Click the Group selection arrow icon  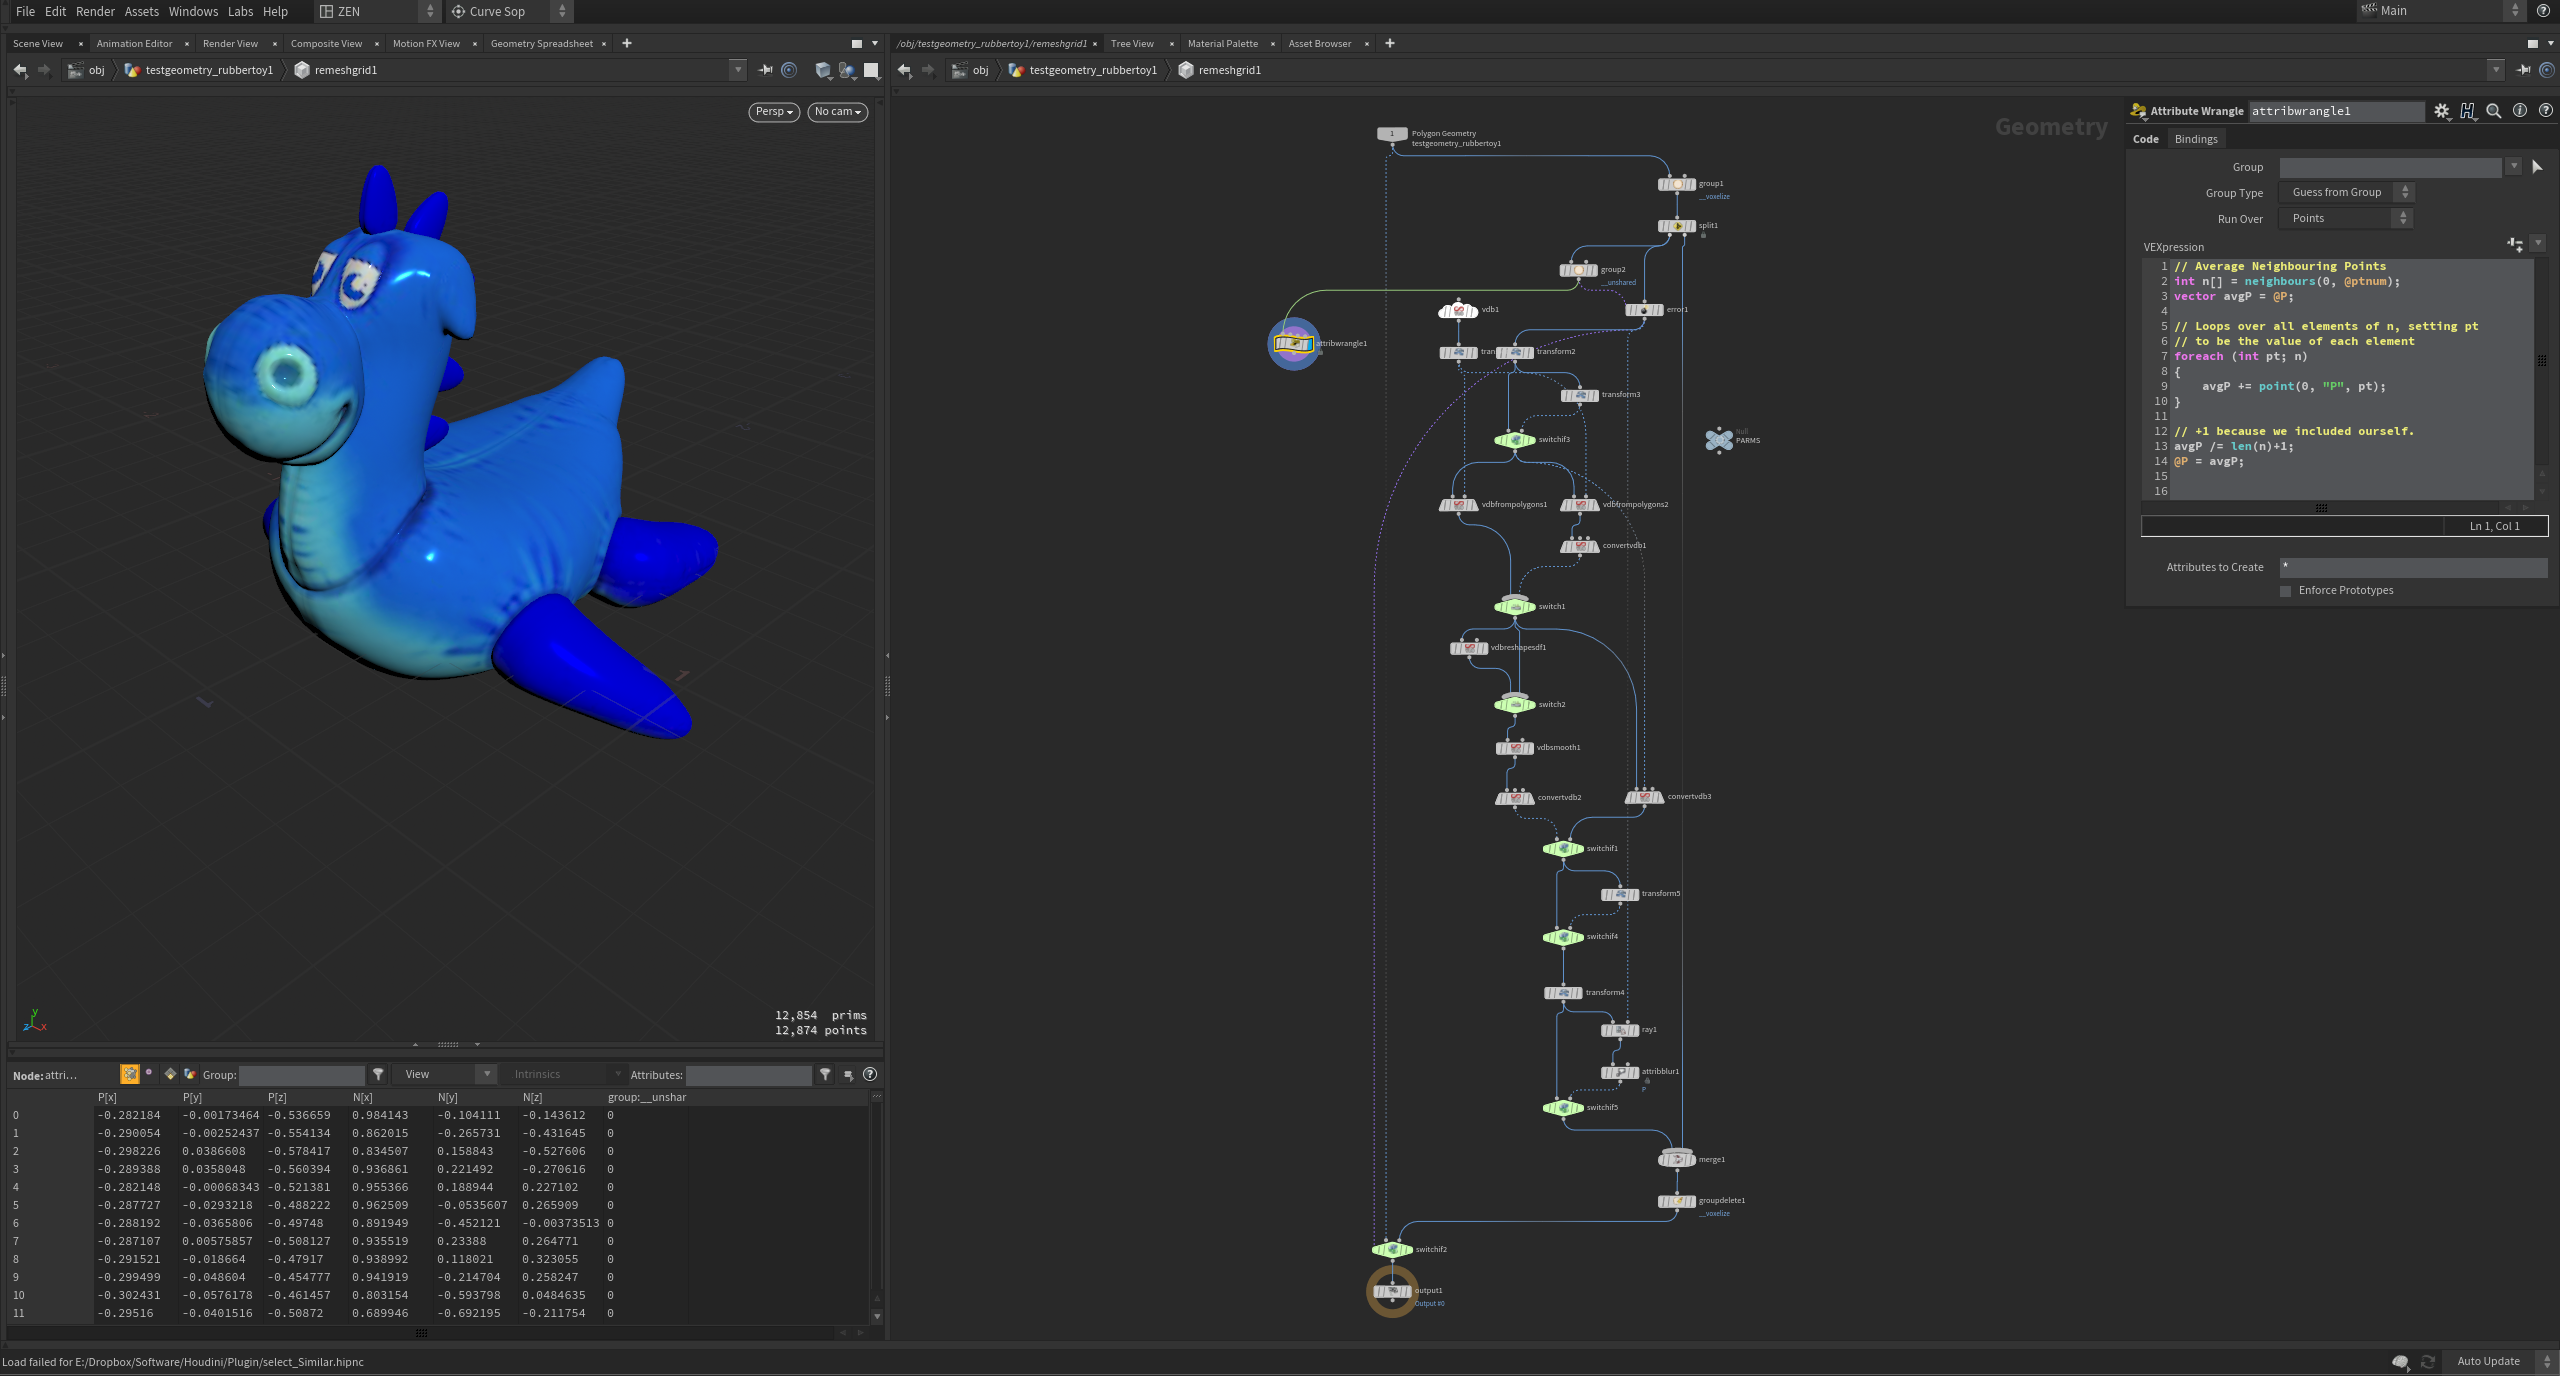2537,167
